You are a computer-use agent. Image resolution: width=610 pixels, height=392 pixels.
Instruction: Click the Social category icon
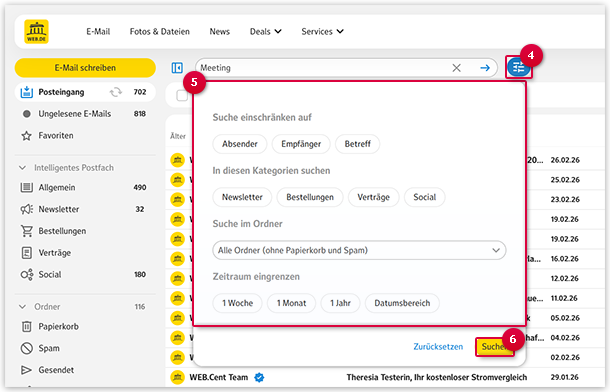tap(27, 275)
